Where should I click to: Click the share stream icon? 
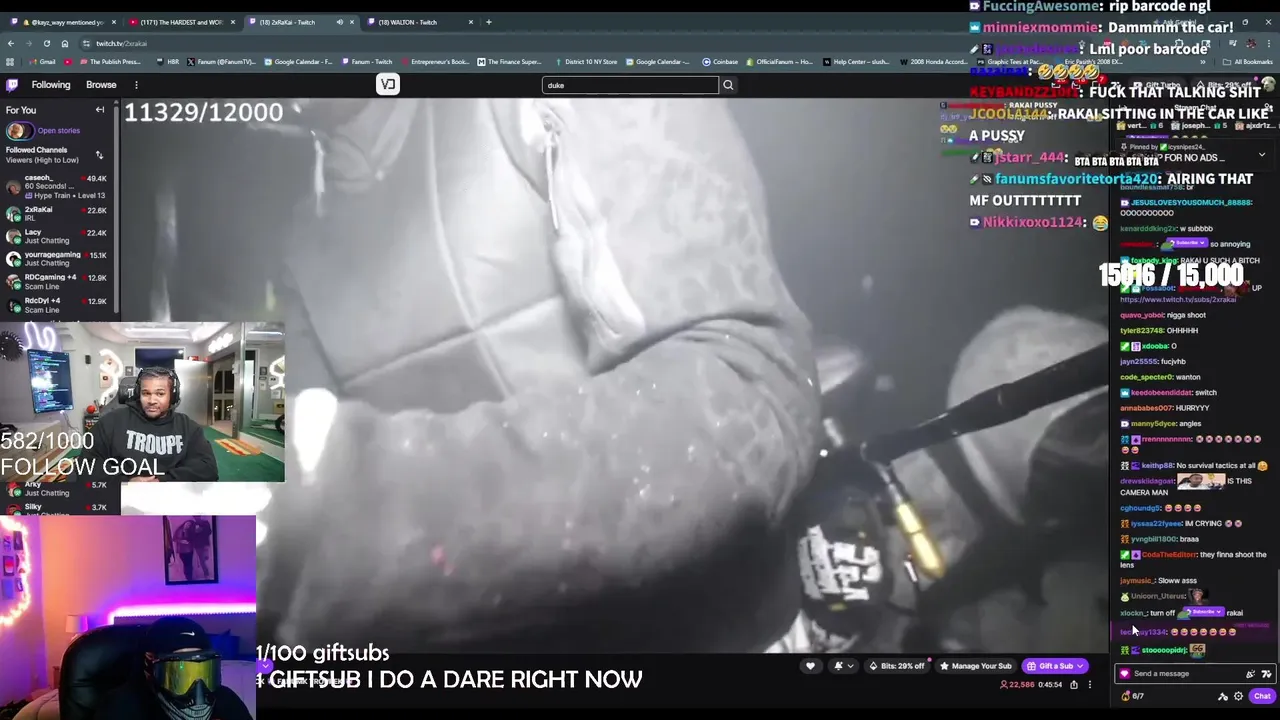point(1074,685)
